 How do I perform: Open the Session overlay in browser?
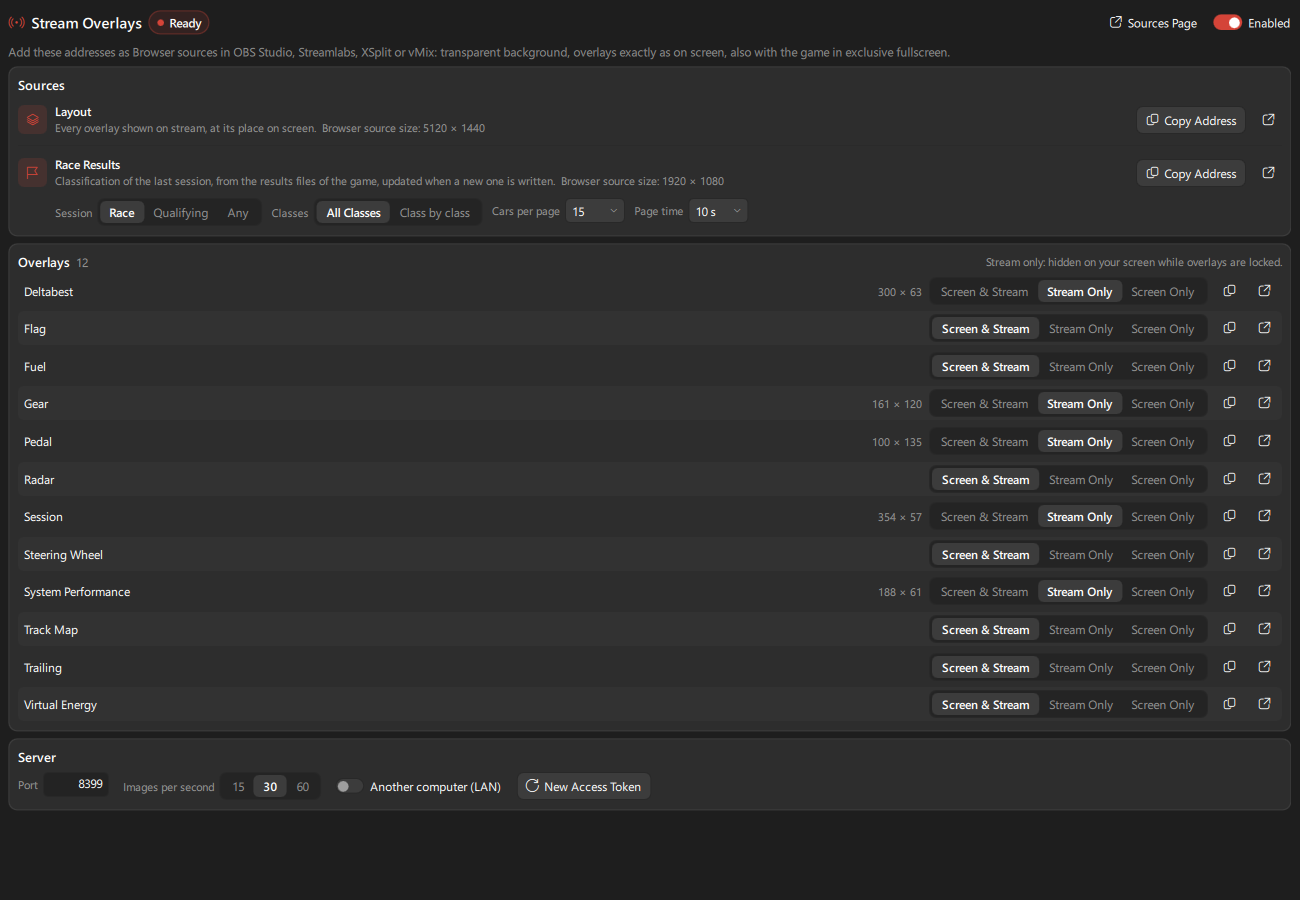(x=1264, y=516)
